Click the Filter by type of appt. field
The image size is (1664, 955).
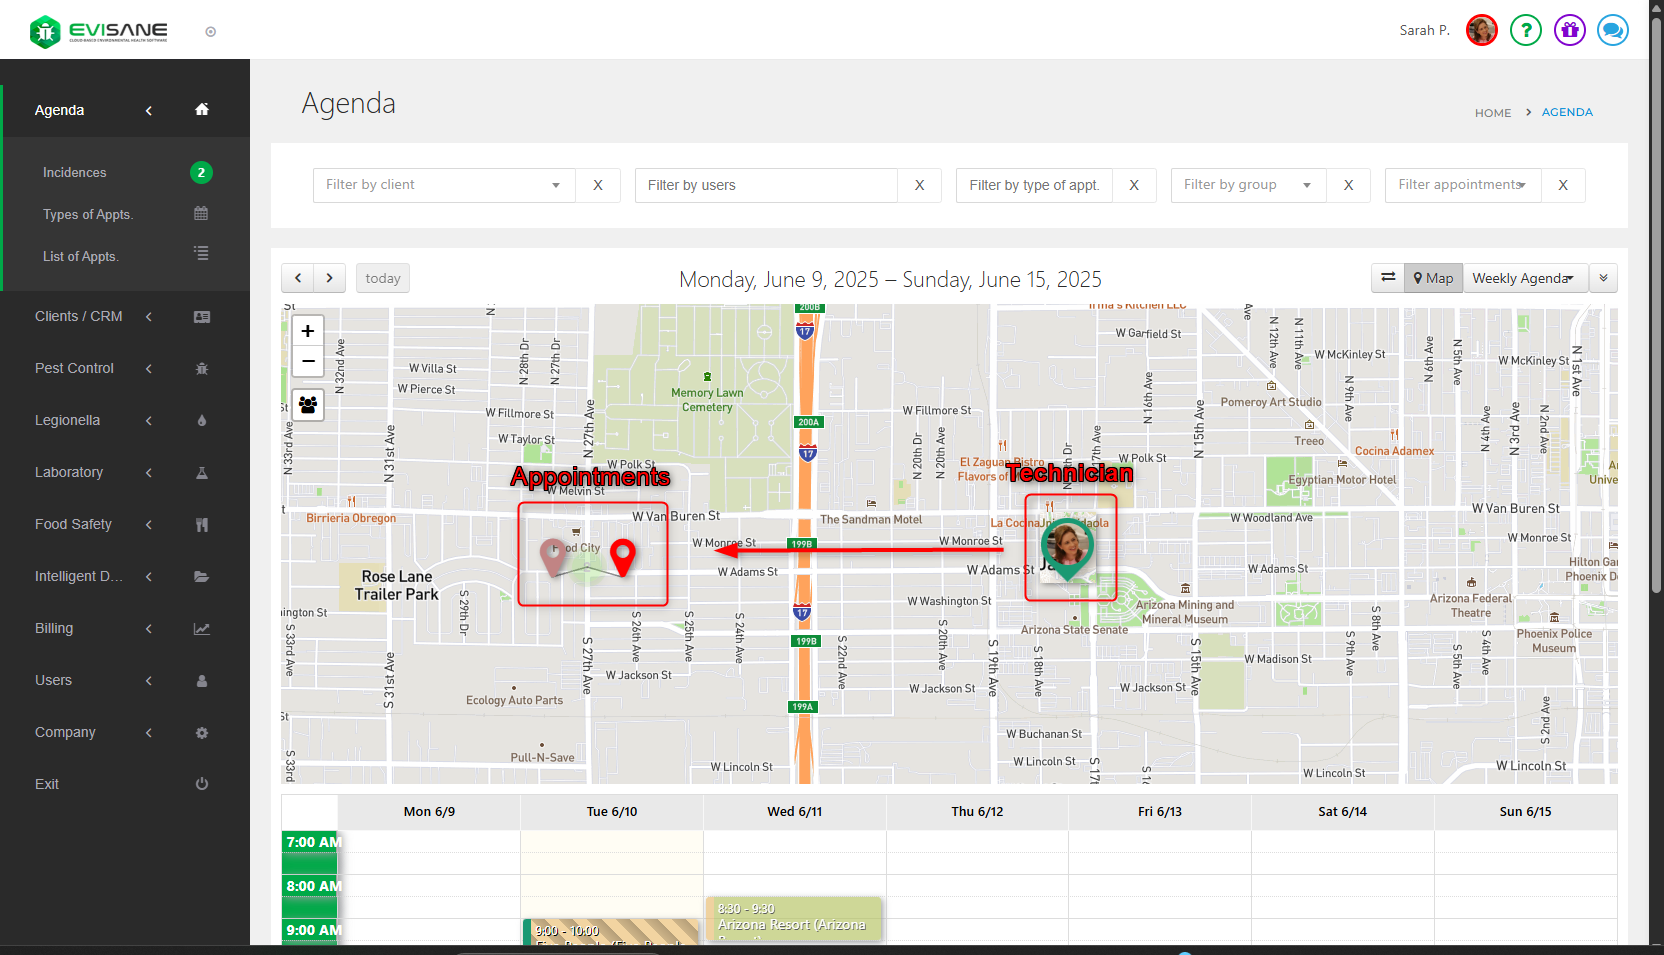(1034, 185)
